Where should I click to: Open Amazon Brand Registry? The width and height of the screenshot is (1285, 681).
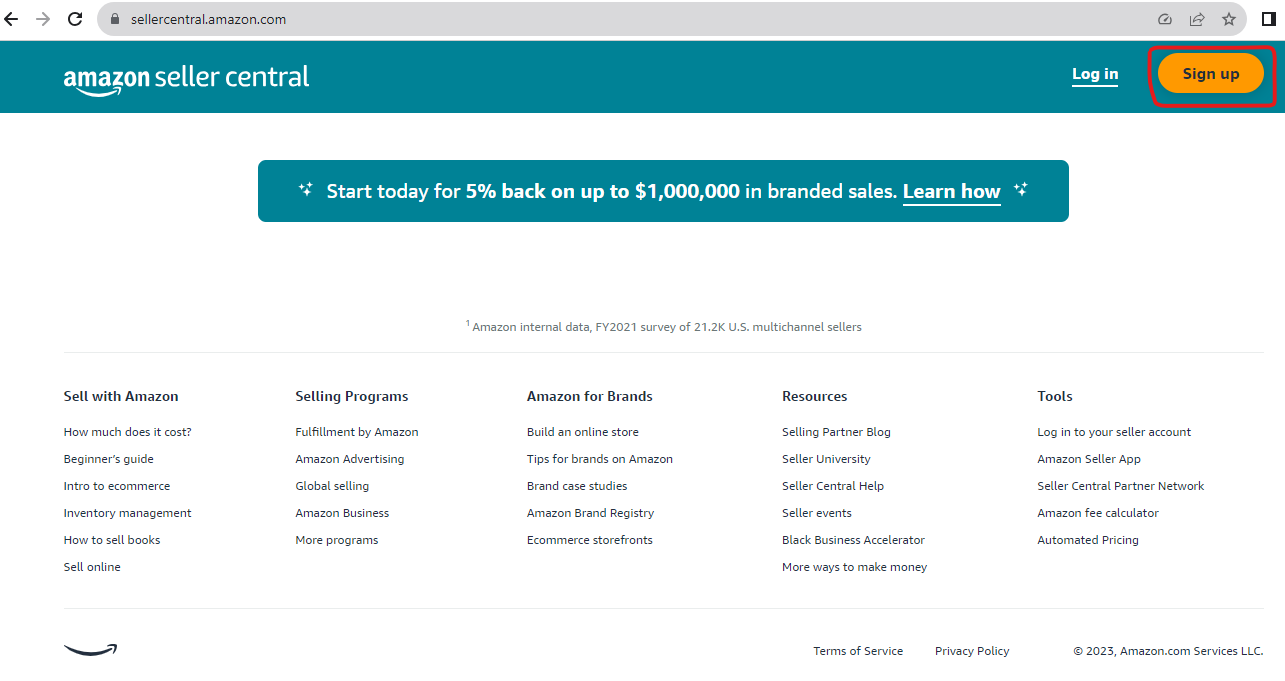point(590,513)
